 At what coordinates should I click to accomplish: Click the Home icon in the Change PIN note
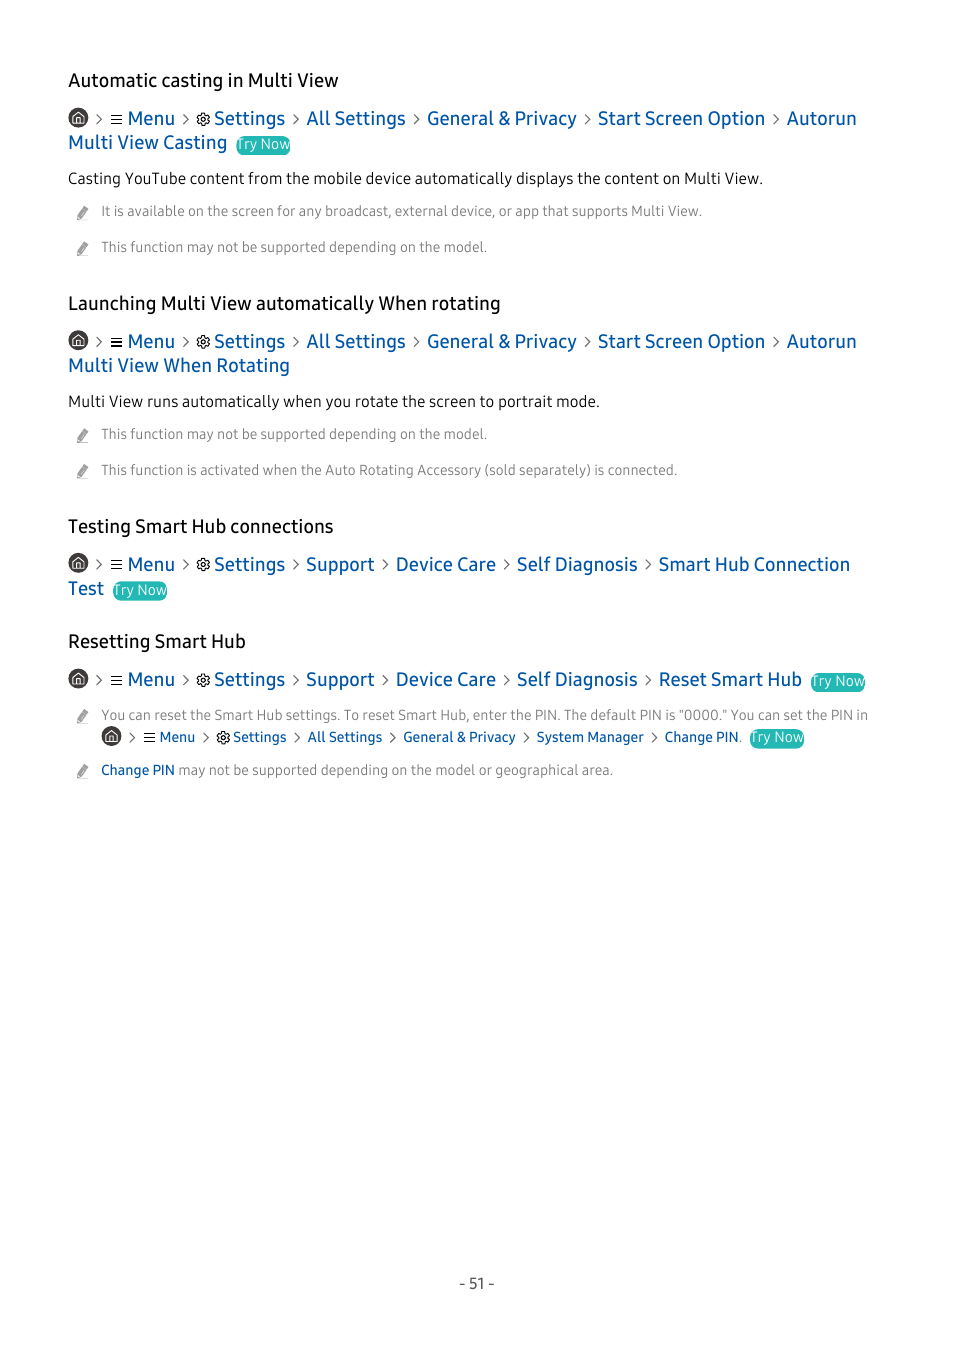(x=112, y=737)
